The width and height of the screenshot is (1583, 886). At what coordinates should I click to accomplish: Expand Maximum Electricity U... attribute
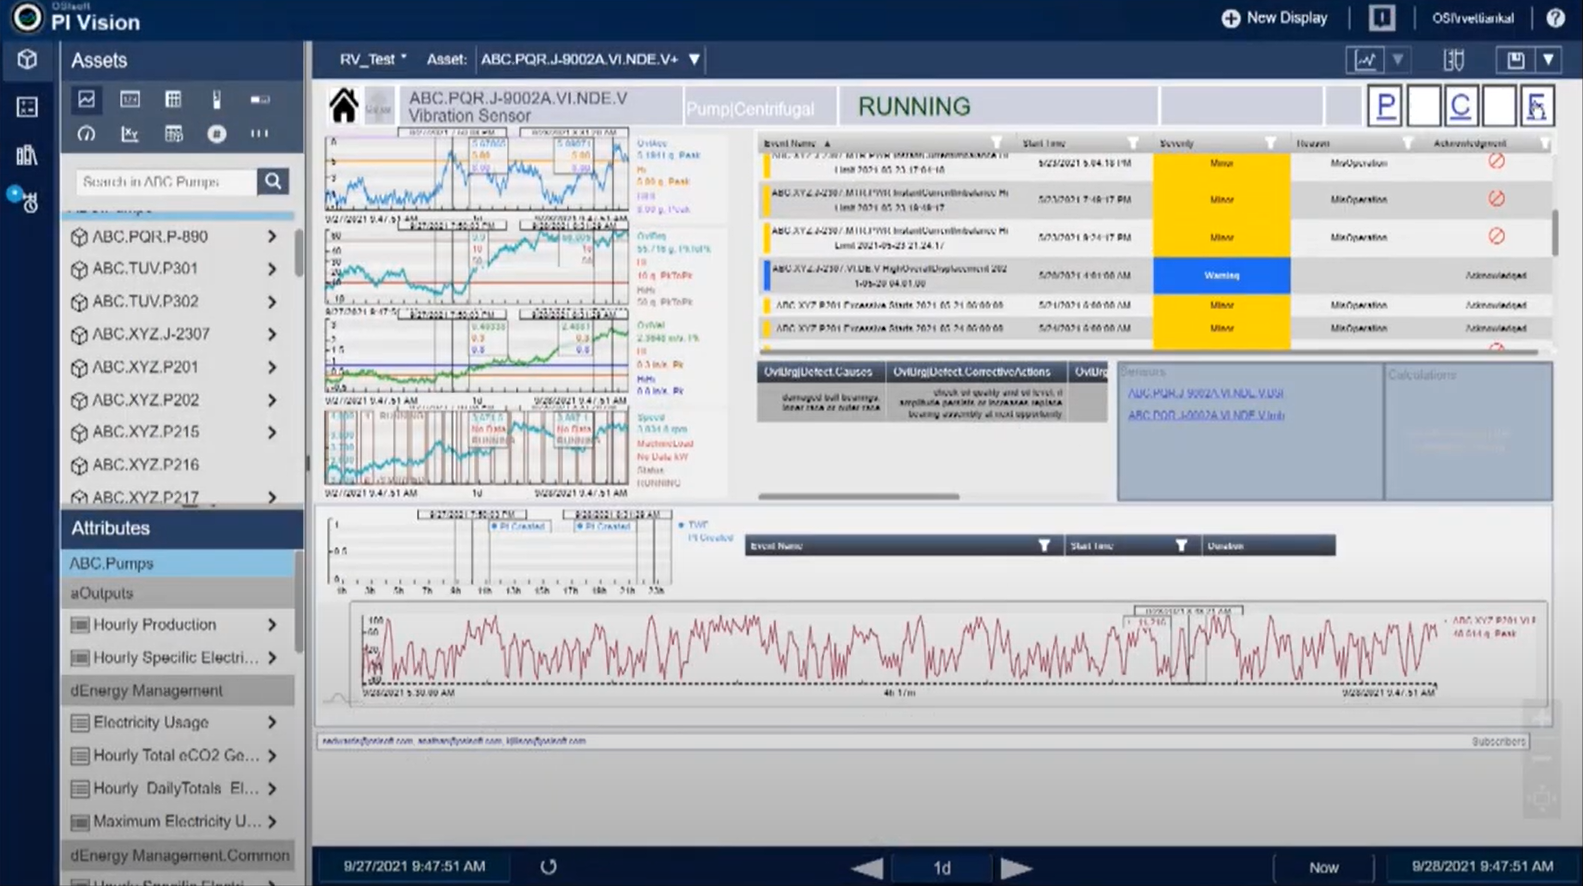click(x=272, y=821)
